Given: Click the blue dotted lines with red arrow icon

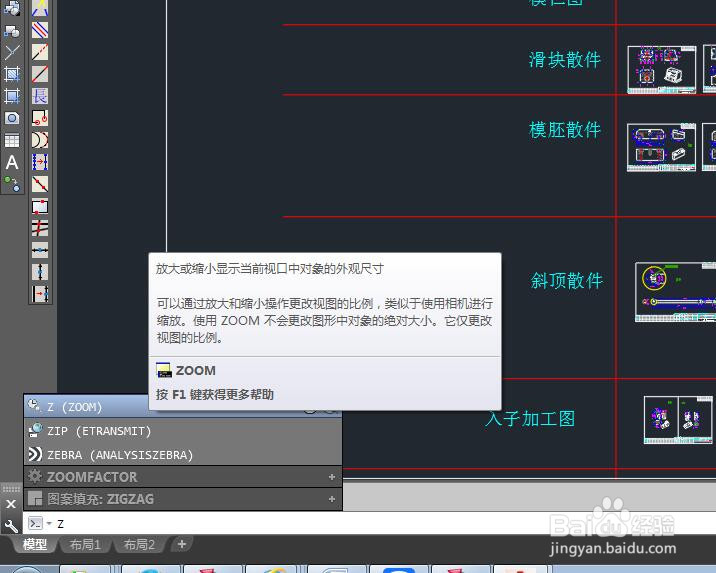Looking at the screenshot, I should tap(40, 162).
